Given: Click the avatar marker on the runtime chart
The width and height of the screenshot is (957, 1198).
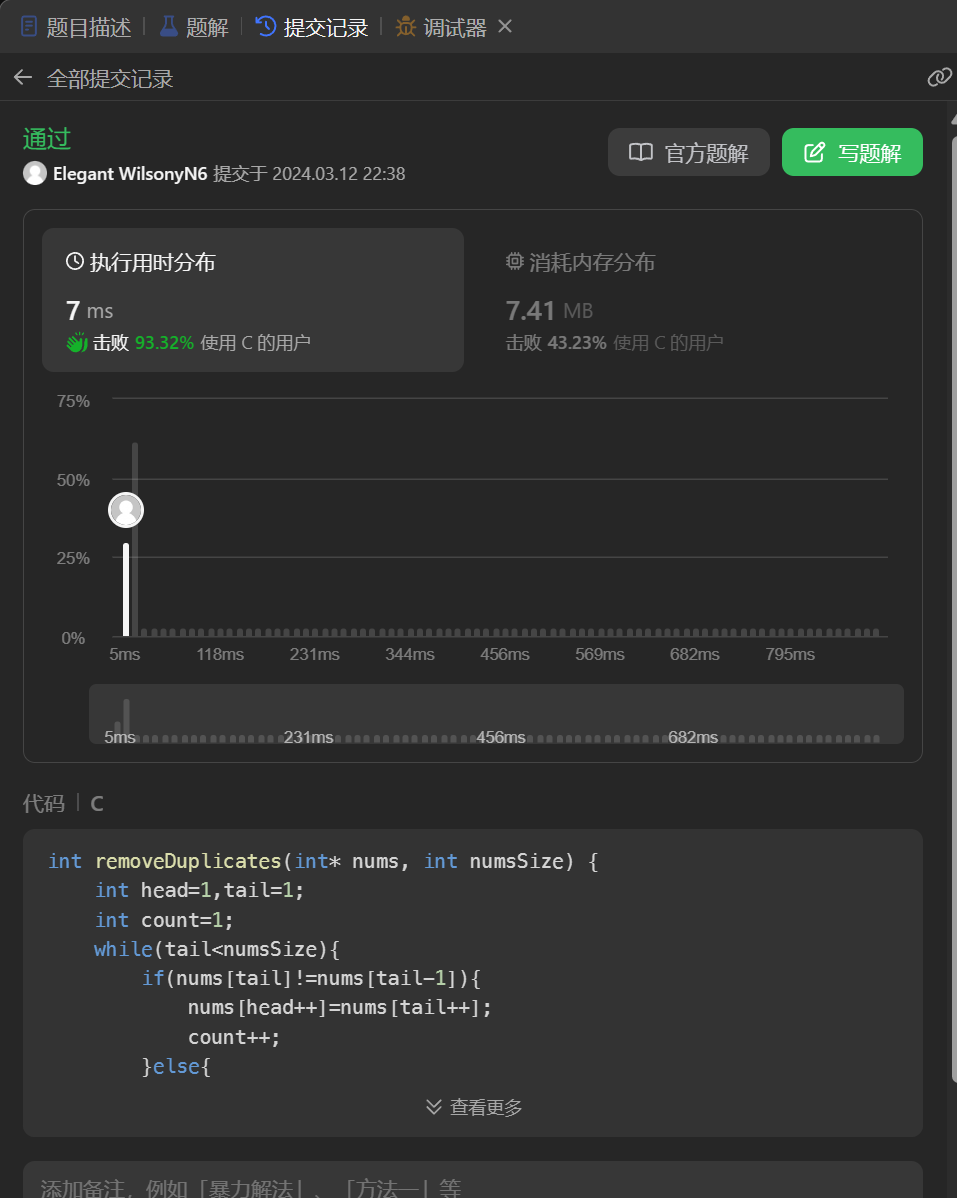Looking at the screenshot, I should click(126, 510).
